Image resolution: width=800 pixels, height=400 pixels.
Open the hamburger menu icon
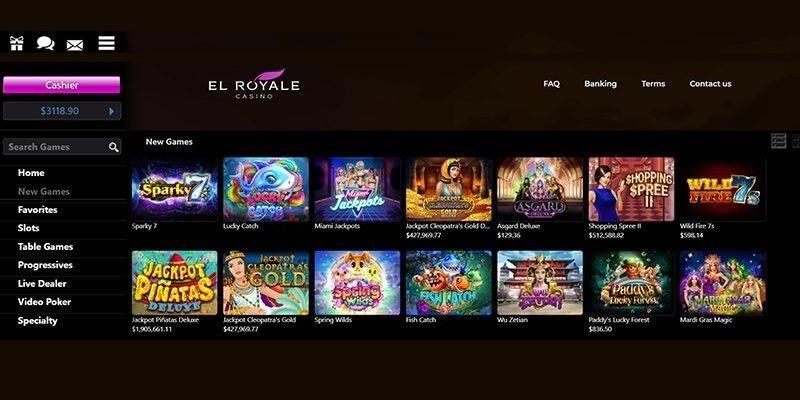point(107,43)
